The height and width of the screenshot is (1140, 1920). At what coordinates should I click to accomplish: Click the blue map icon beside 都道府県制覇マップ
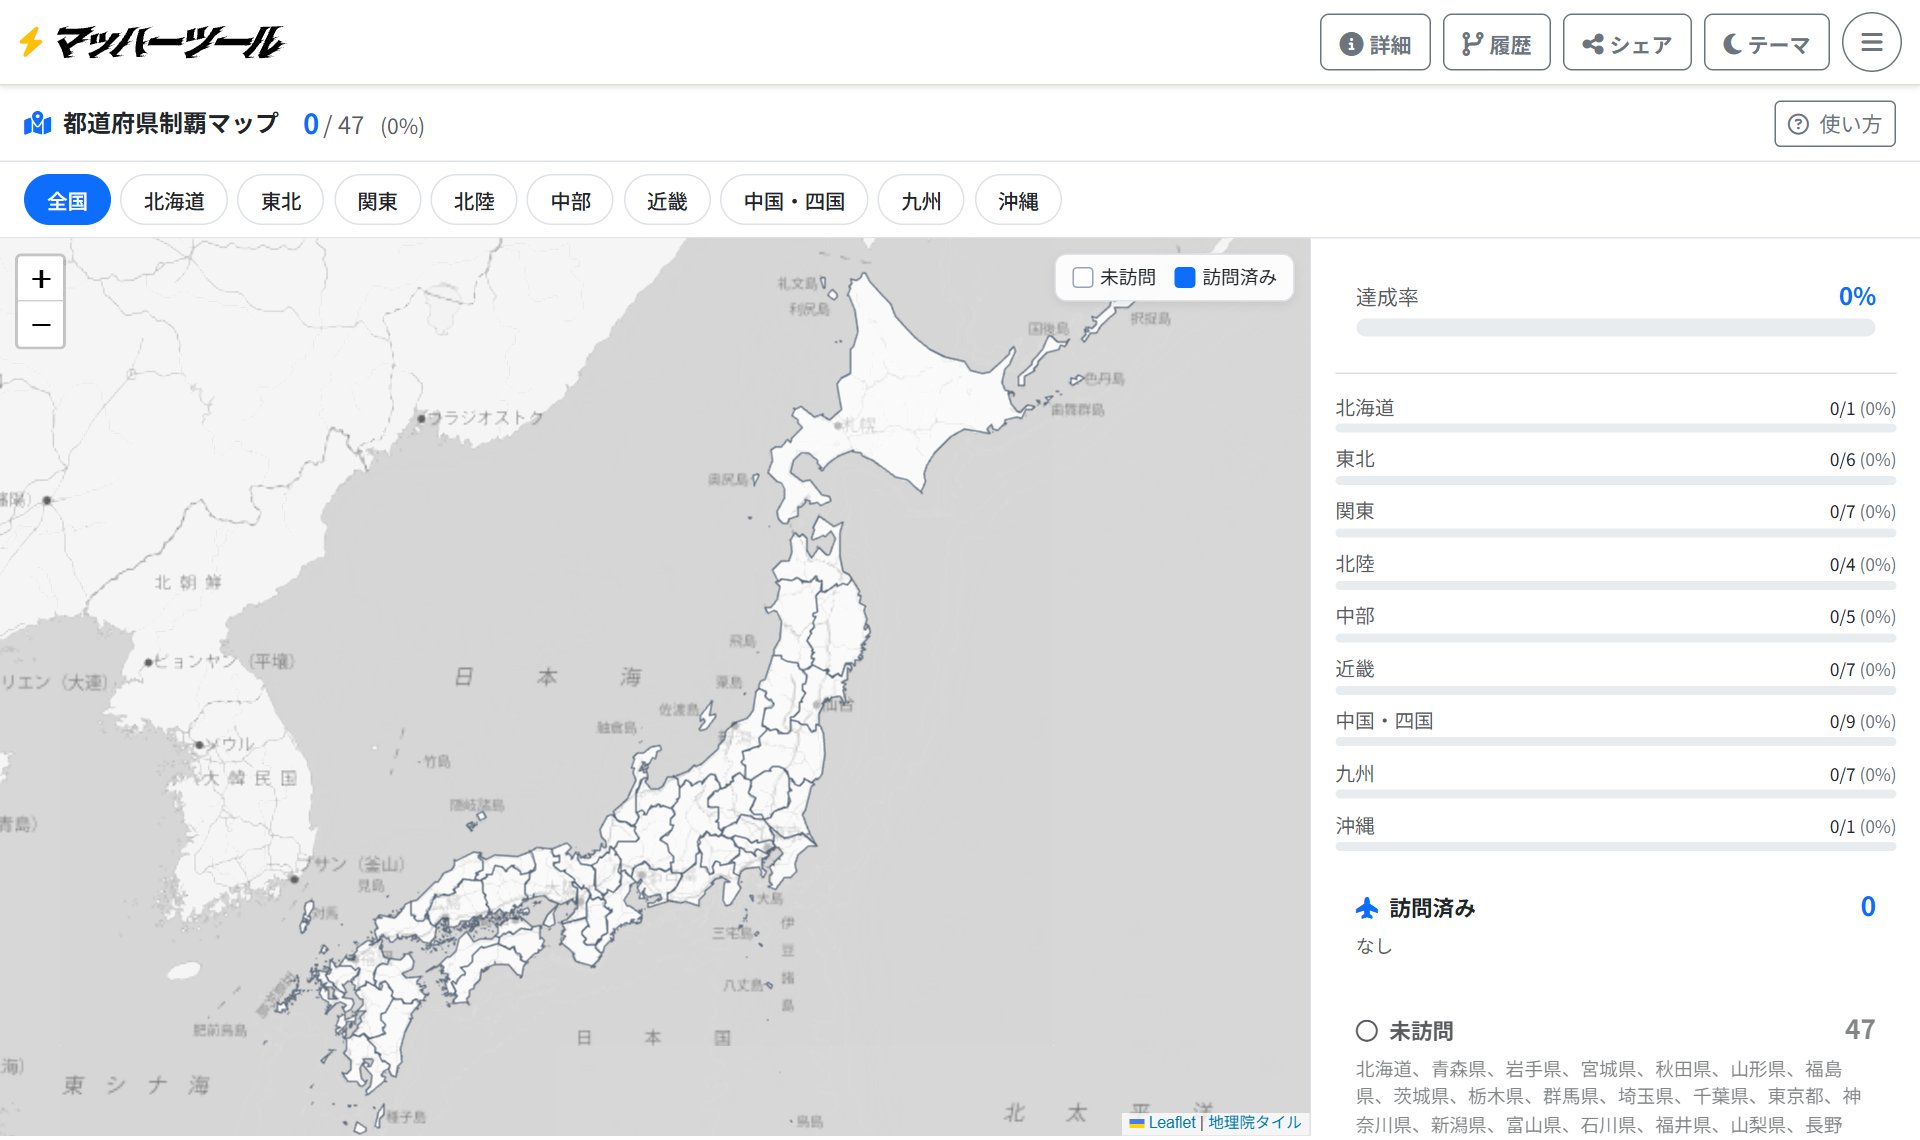point(37,124)
